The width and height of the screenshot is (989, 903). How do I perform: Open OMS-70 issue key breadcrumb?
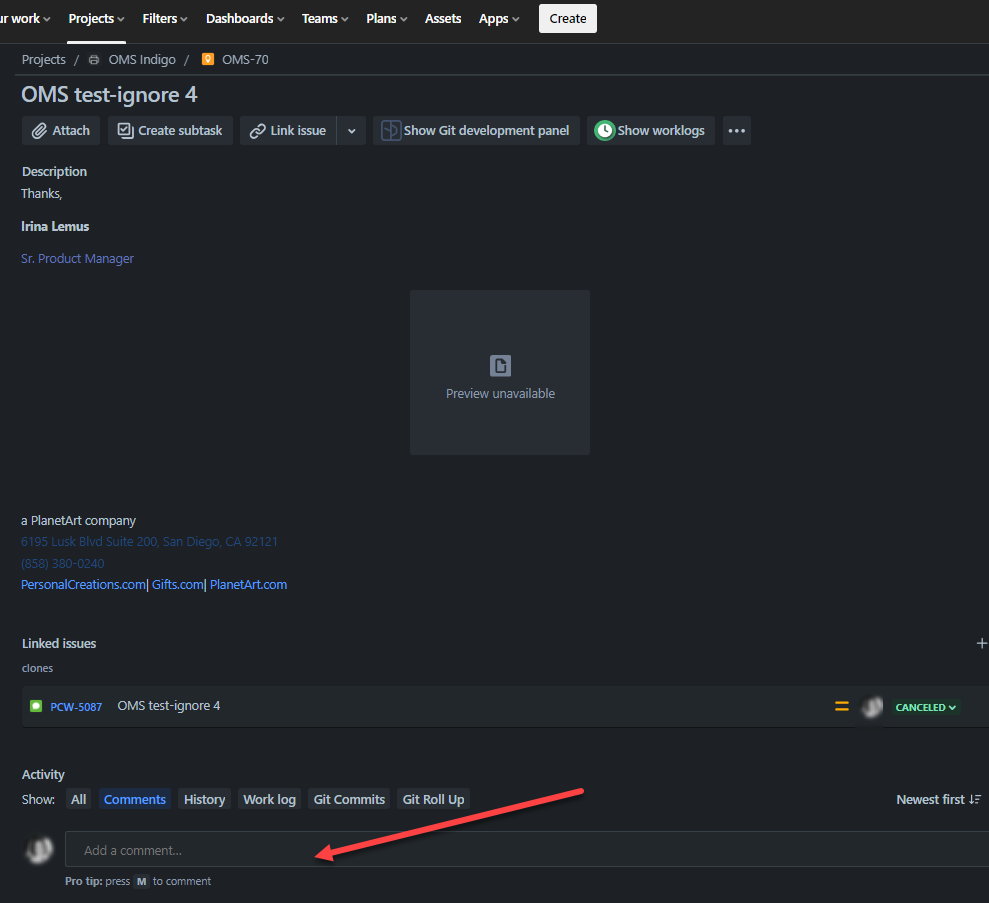tap(245, 59)
